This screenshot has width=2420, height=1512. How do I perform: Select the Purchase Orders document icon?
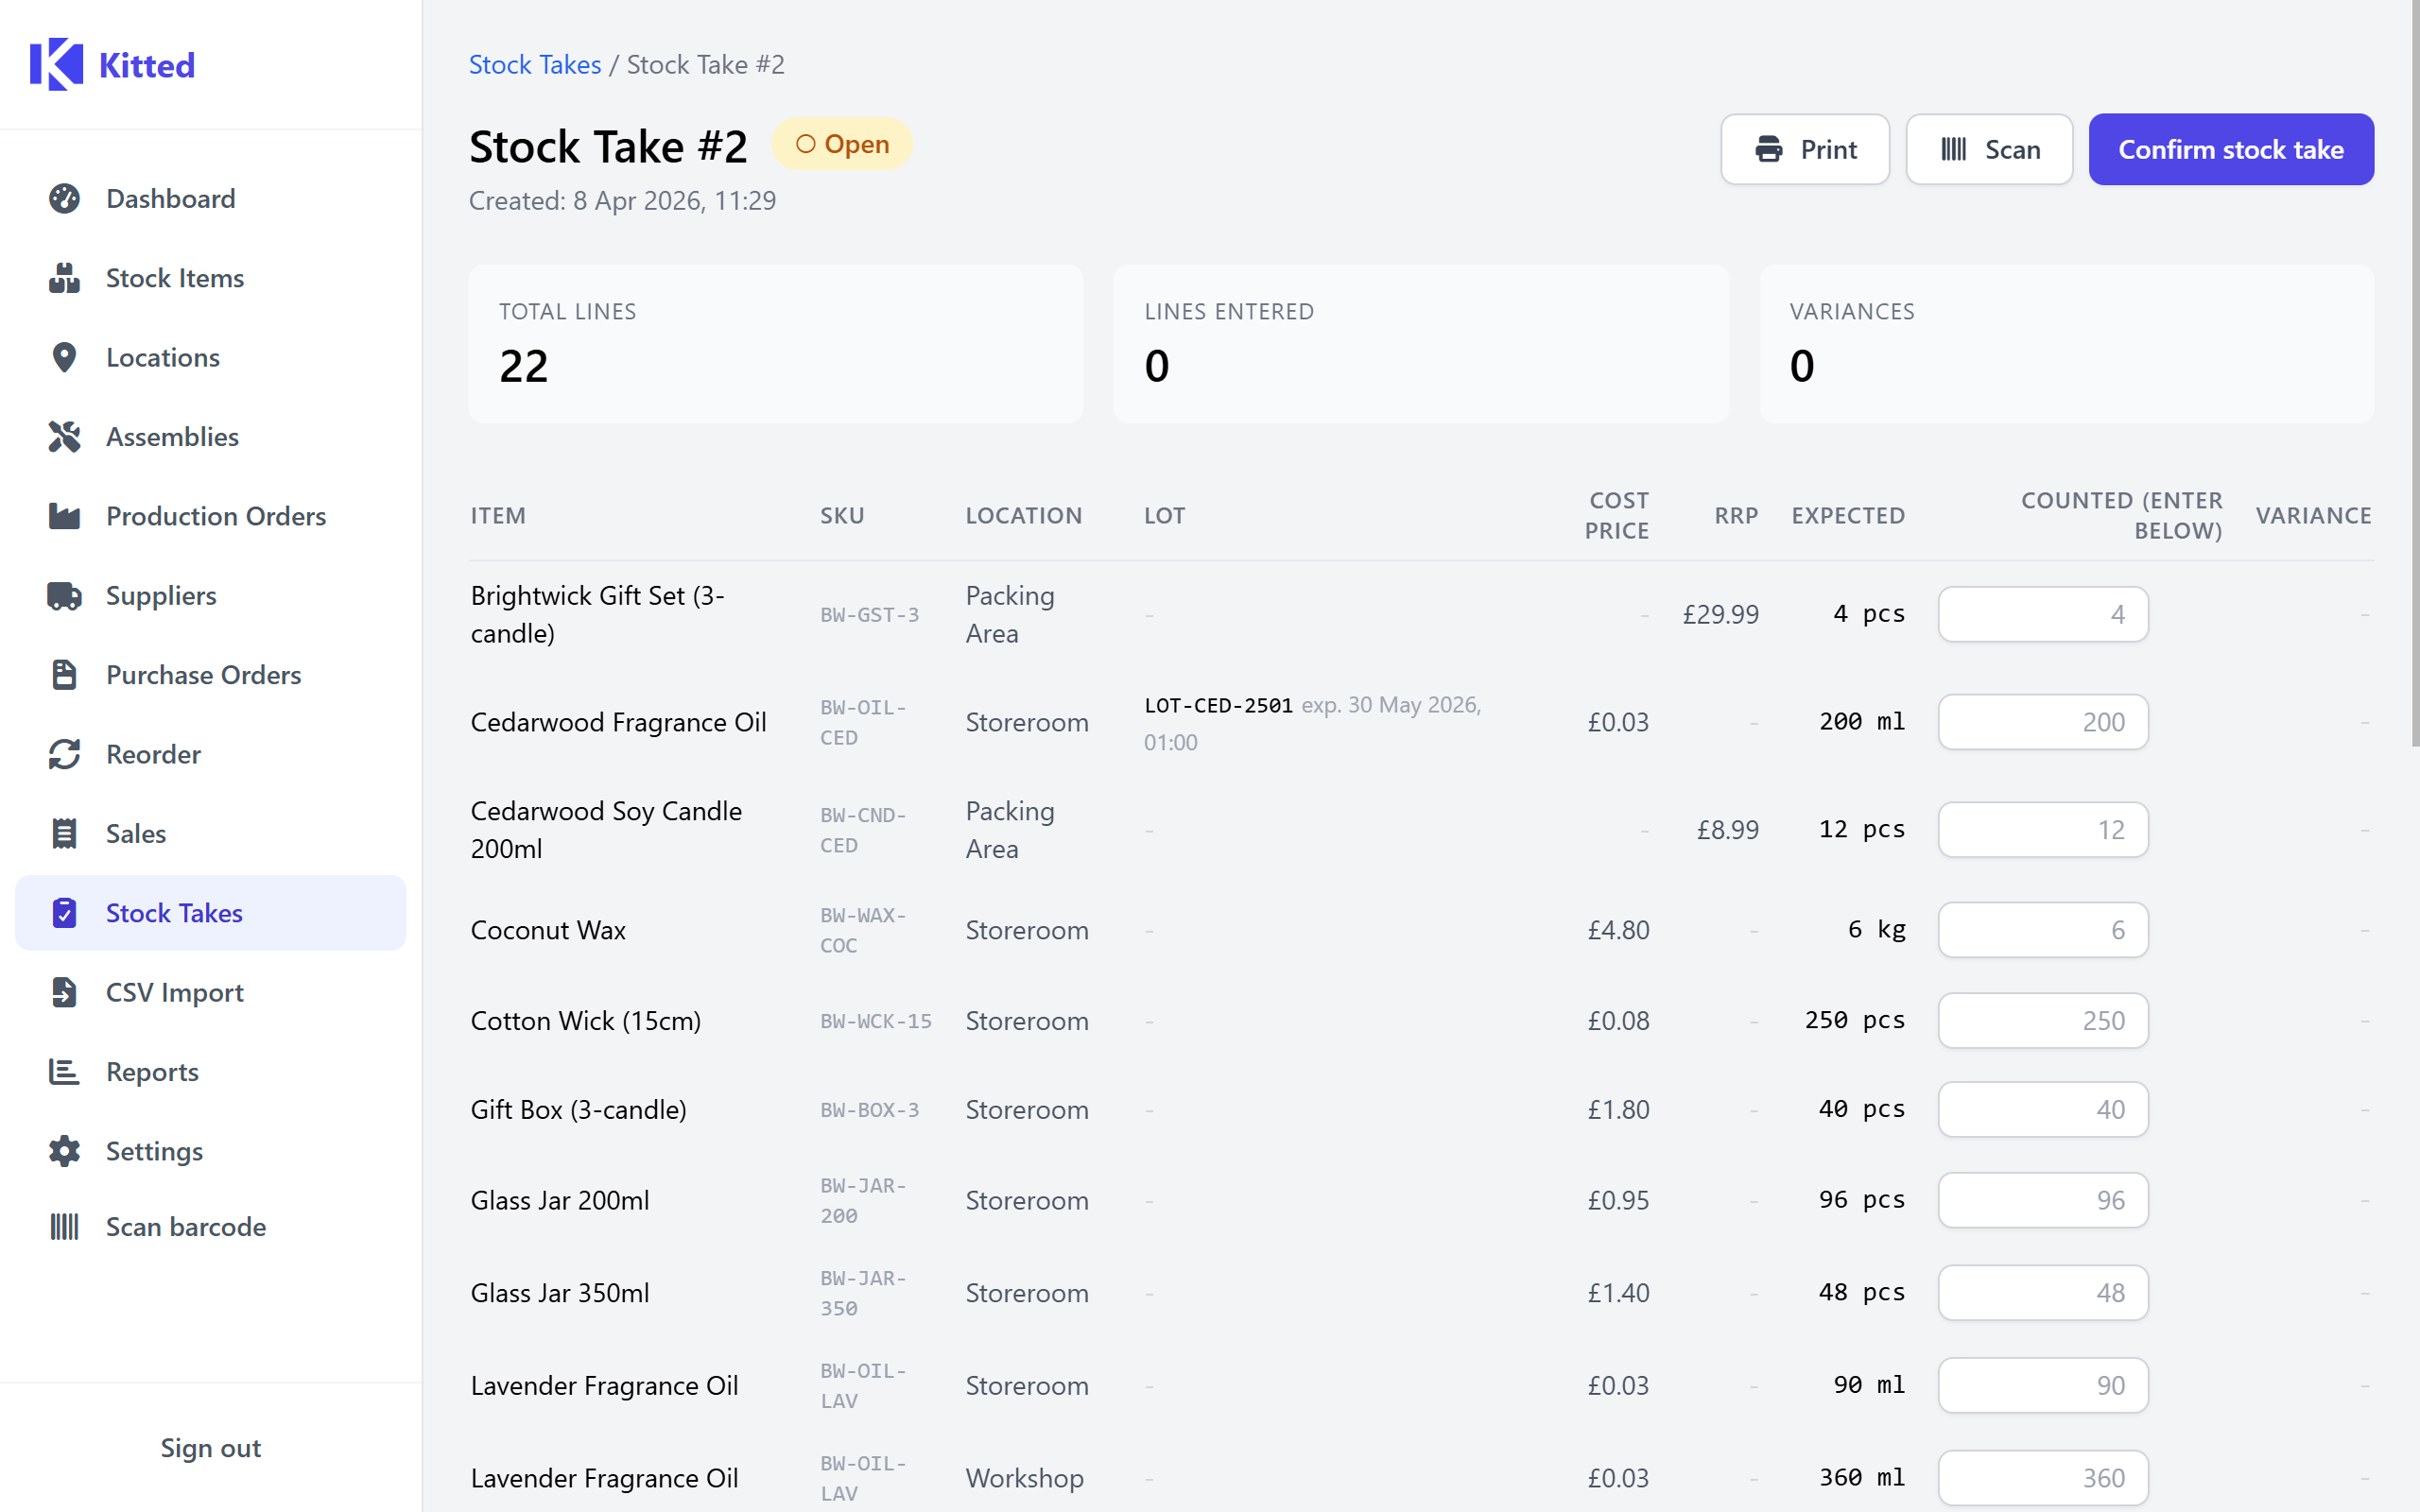[65, 674]
